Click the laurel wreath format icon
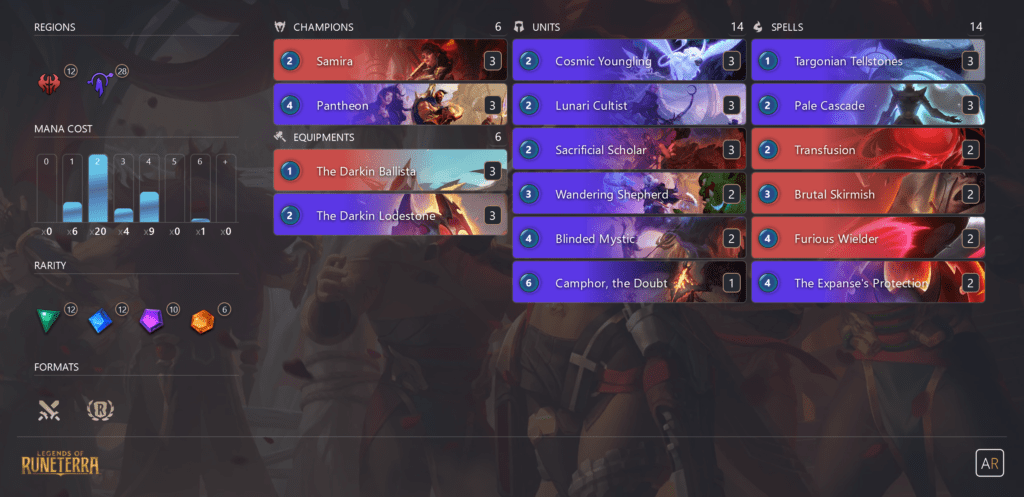This screenshot has width=1024, height=497. pyautogui.click(x=100, y=410)
